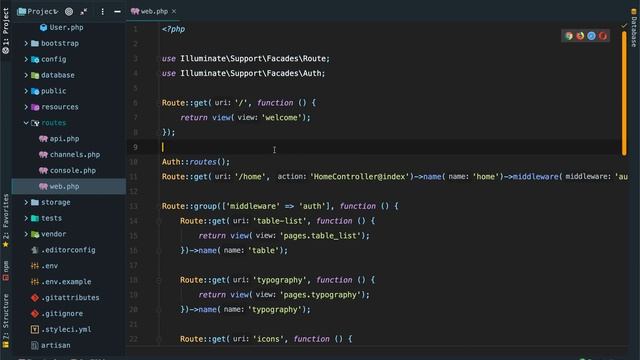Collapse the routes folder
The height and width of the screenshot is (360, 640).
(26, 123)
